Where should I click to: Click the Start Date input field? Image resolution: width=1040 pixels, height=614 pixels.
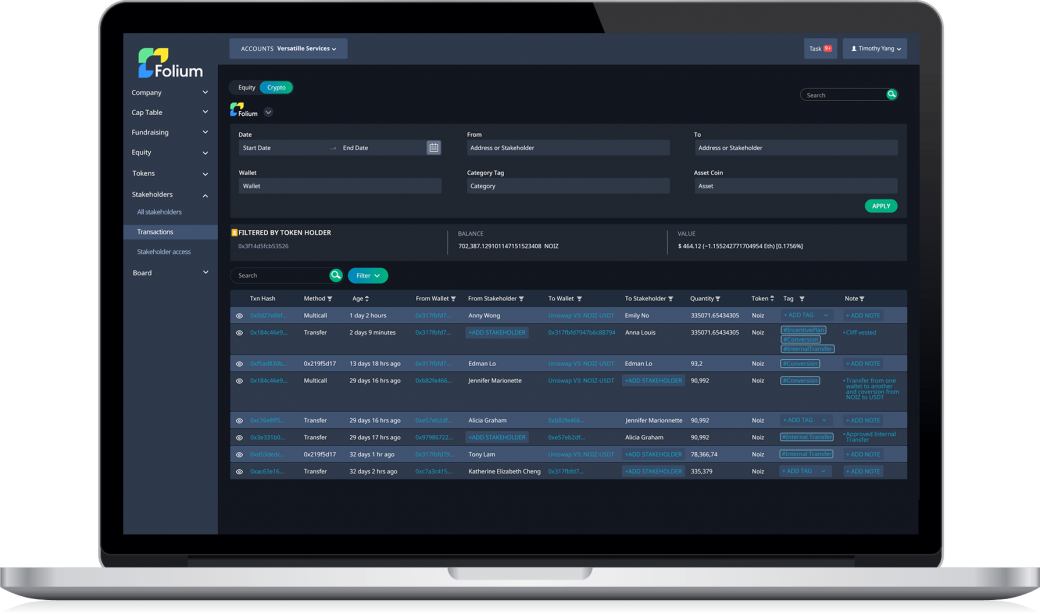[x=285, y=148]
